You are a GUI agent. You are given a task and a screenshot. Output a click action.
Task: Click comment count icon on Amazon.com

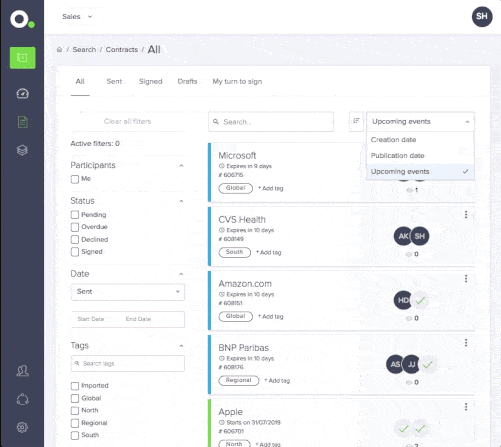pos(409,318)
